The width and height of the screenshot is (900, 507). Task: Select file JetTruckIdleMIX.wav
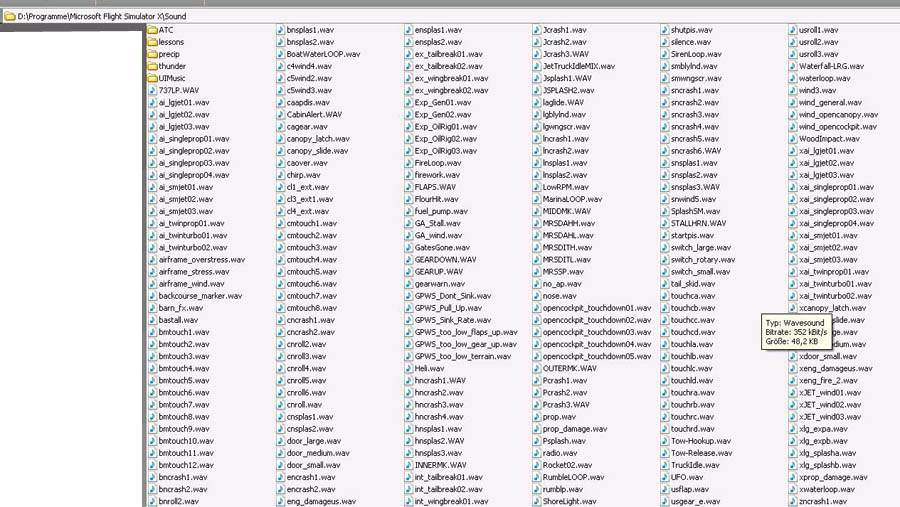coord(579,66)
